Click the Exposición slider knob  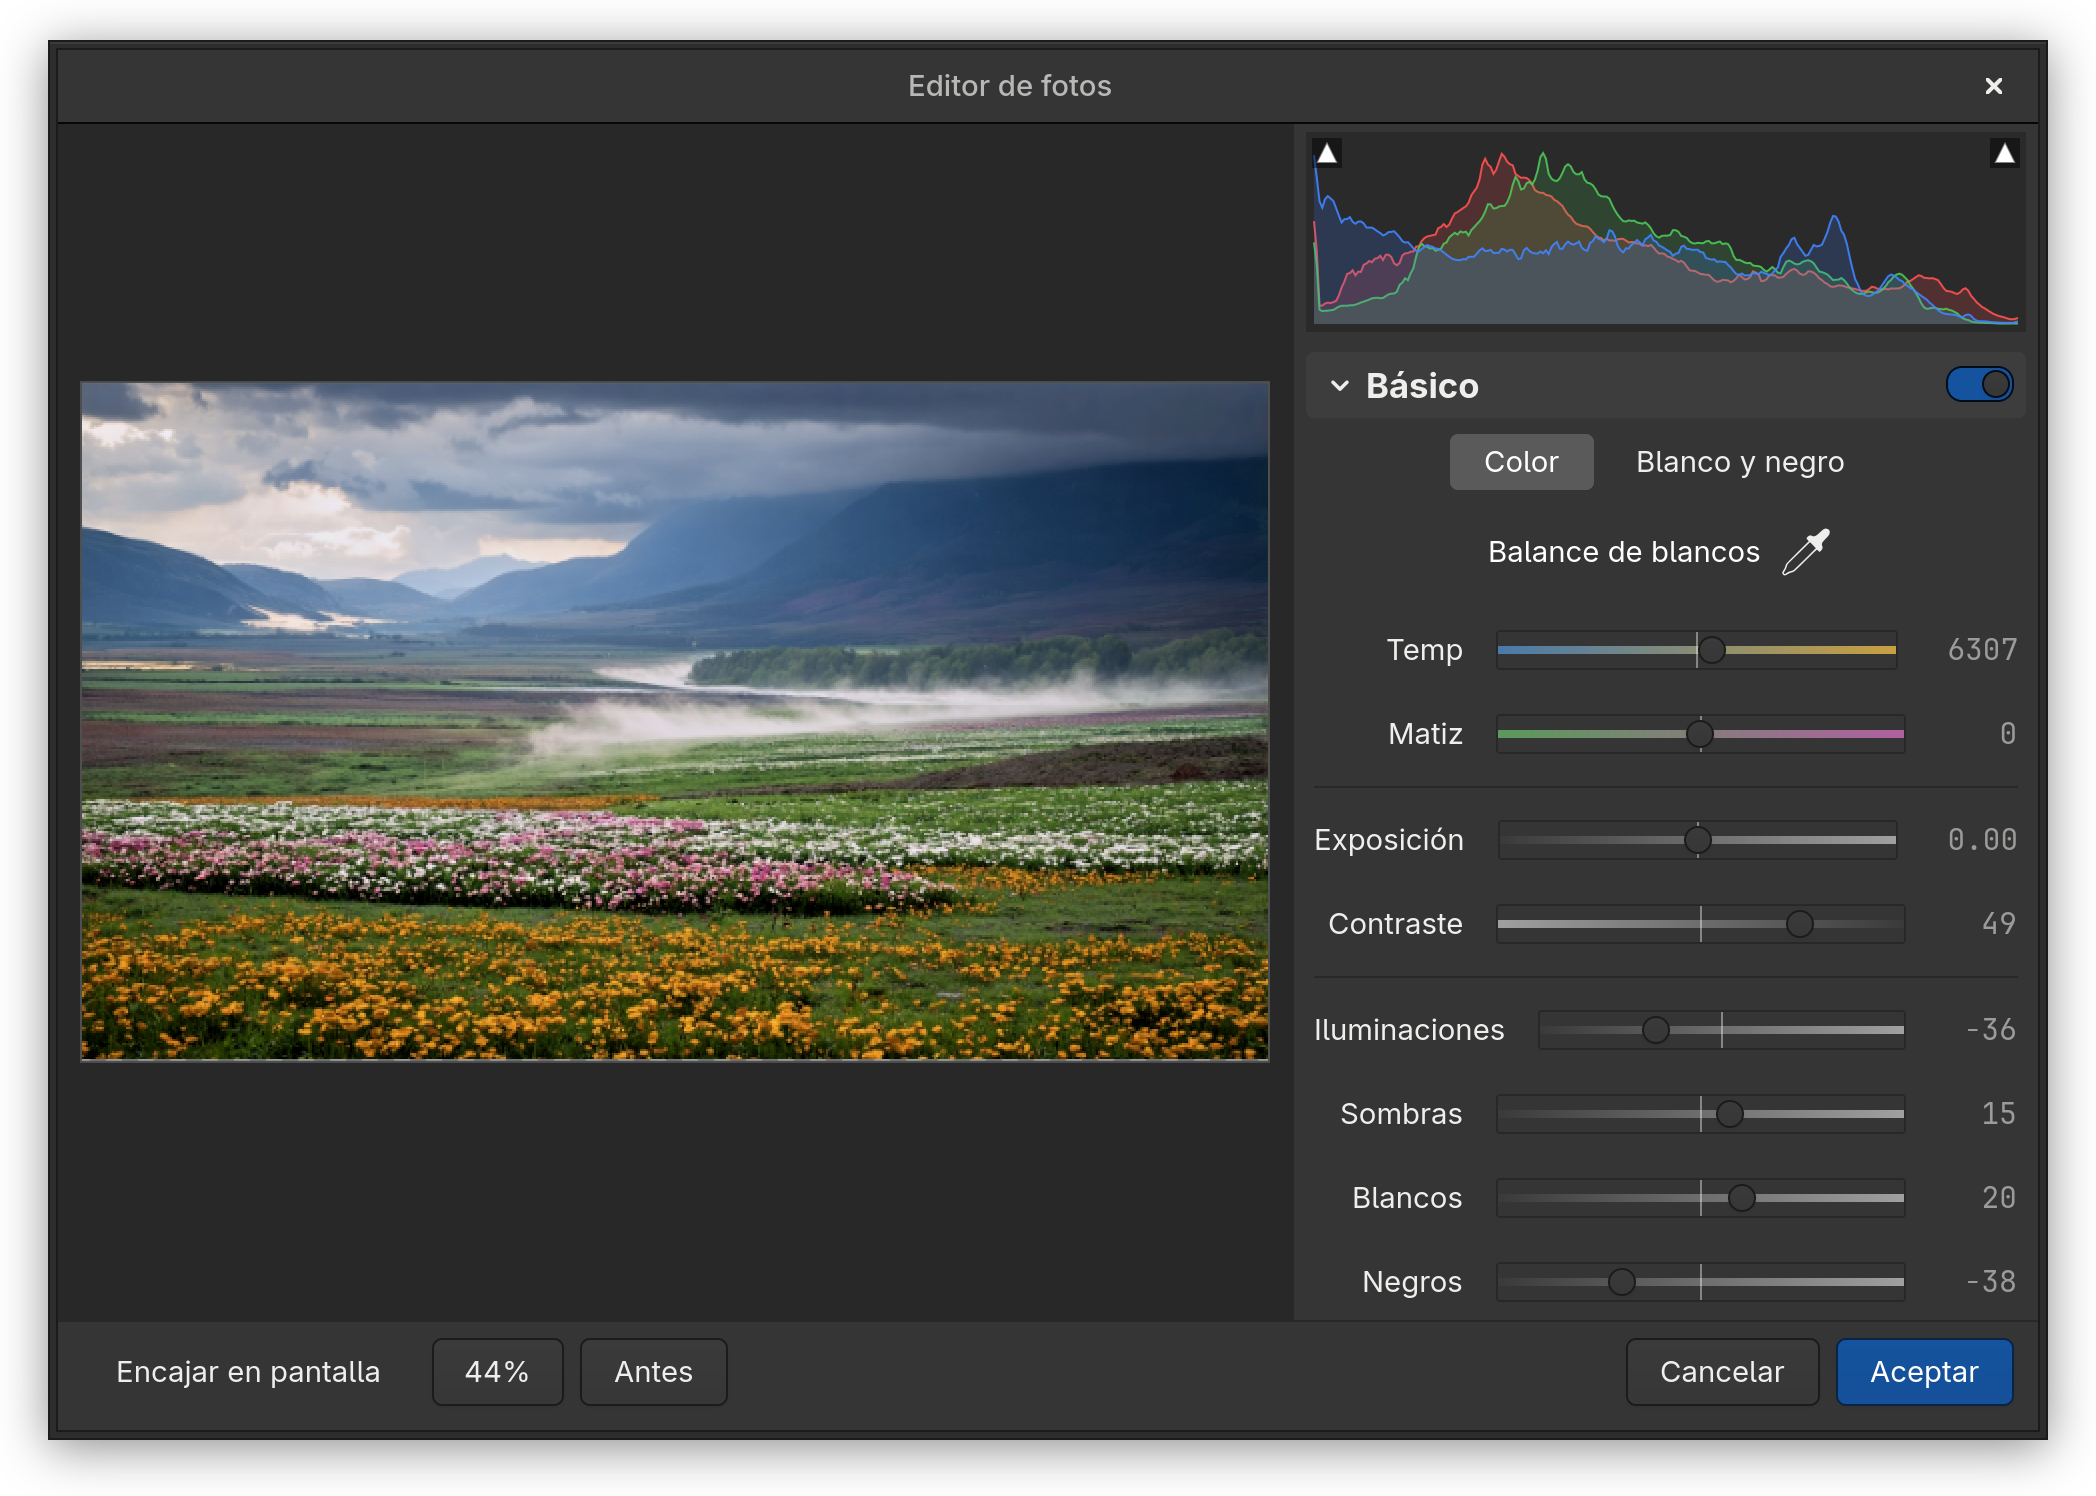pyautogui.click(x=1697, y=840)
